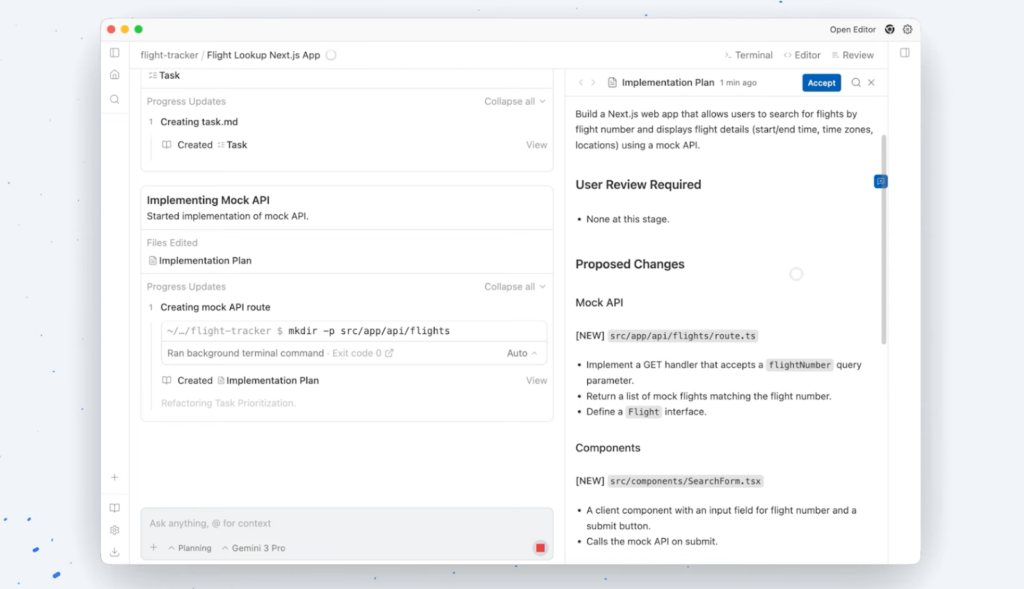1024x589 pixels.
Task: Click the book icon in left sidebar
Action: click(x=115, y=508)
